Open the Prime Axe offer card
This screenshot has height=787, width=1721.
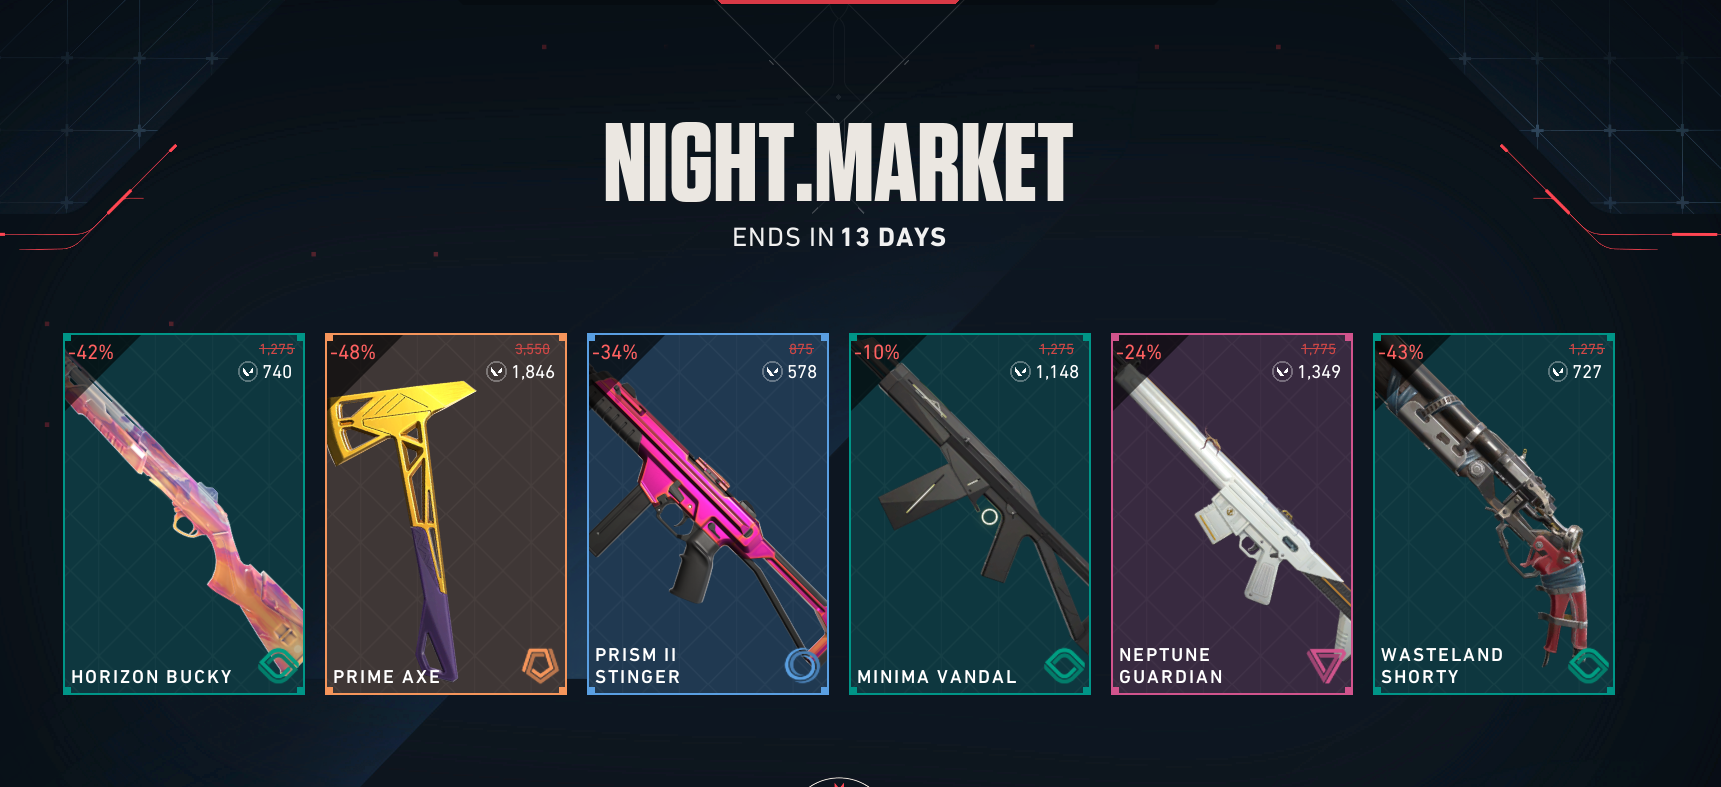446,514
